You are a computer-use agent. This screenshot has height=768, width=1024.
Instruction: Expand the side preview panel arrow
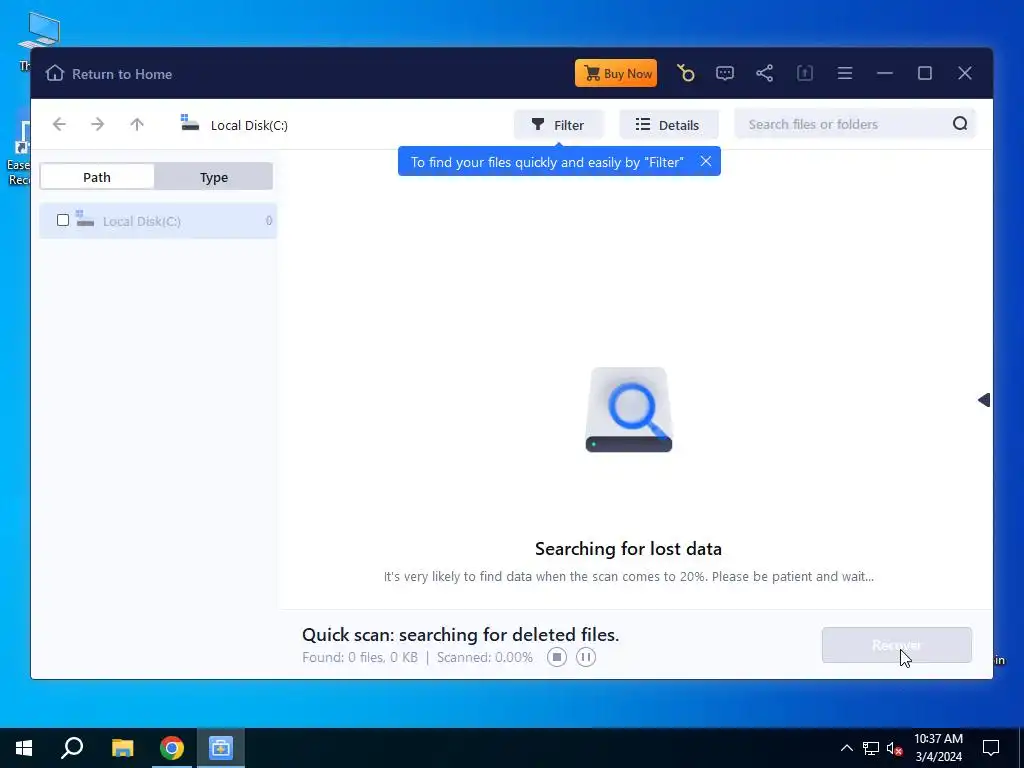[x=984, y=400]
